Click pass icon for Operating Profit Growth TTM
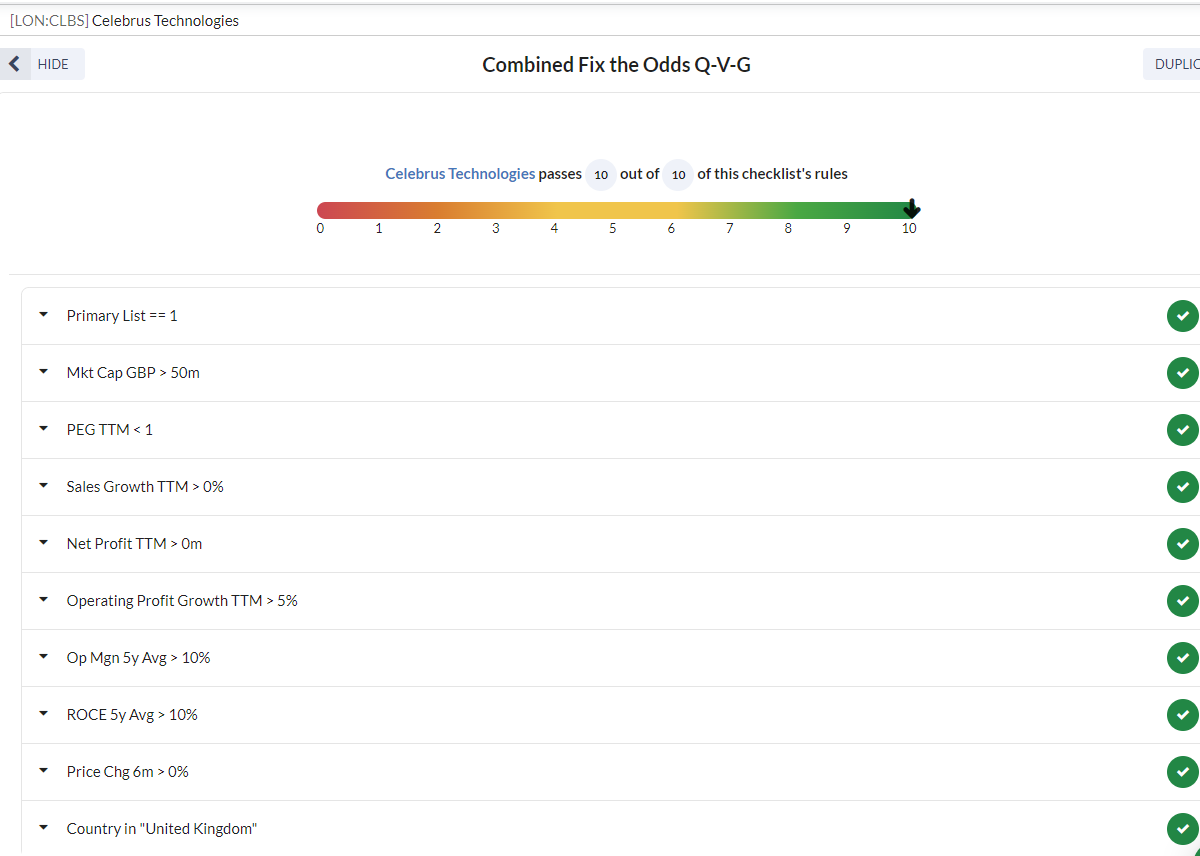Image resolution: width=1200 pixels, height=856 pixels. click(x=1182, y=601)
